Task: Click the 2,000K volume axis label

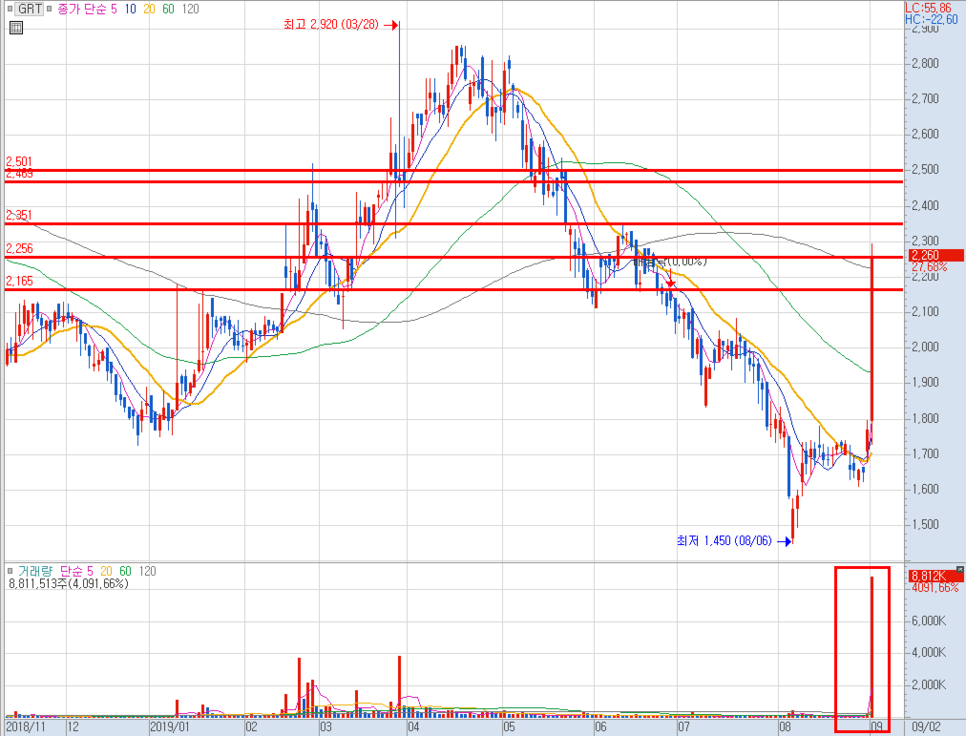Action: click(928, 684)
